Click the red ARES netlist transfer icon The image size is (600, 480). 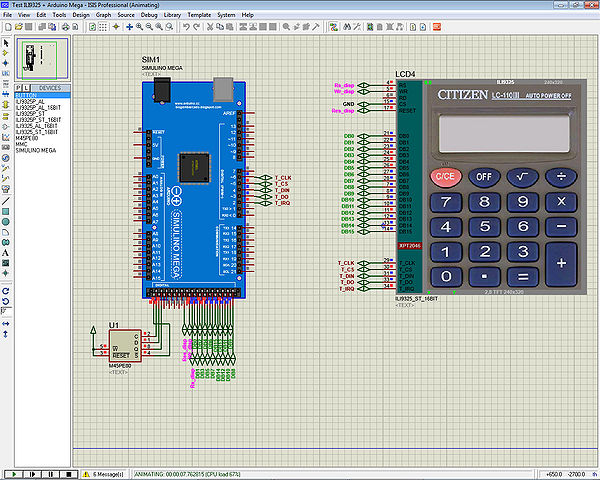click(x=437, y=27)
